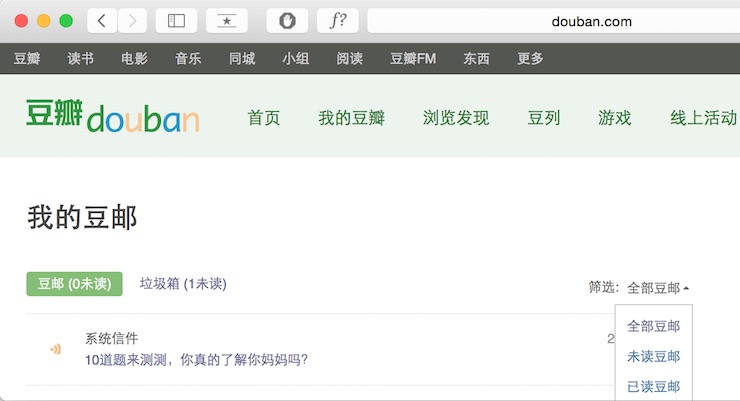The image size is (740, 401).
Task: Open 线上活动 page
Action: click(703, 118)
